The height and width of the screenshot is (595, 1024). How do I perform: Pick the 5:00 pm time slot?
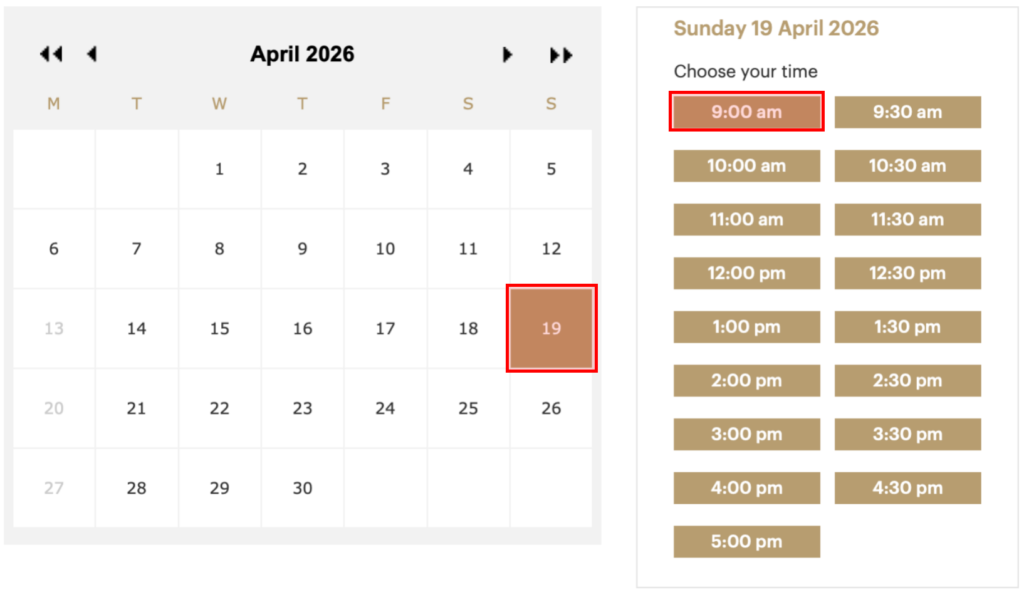[x=746, y=542]
